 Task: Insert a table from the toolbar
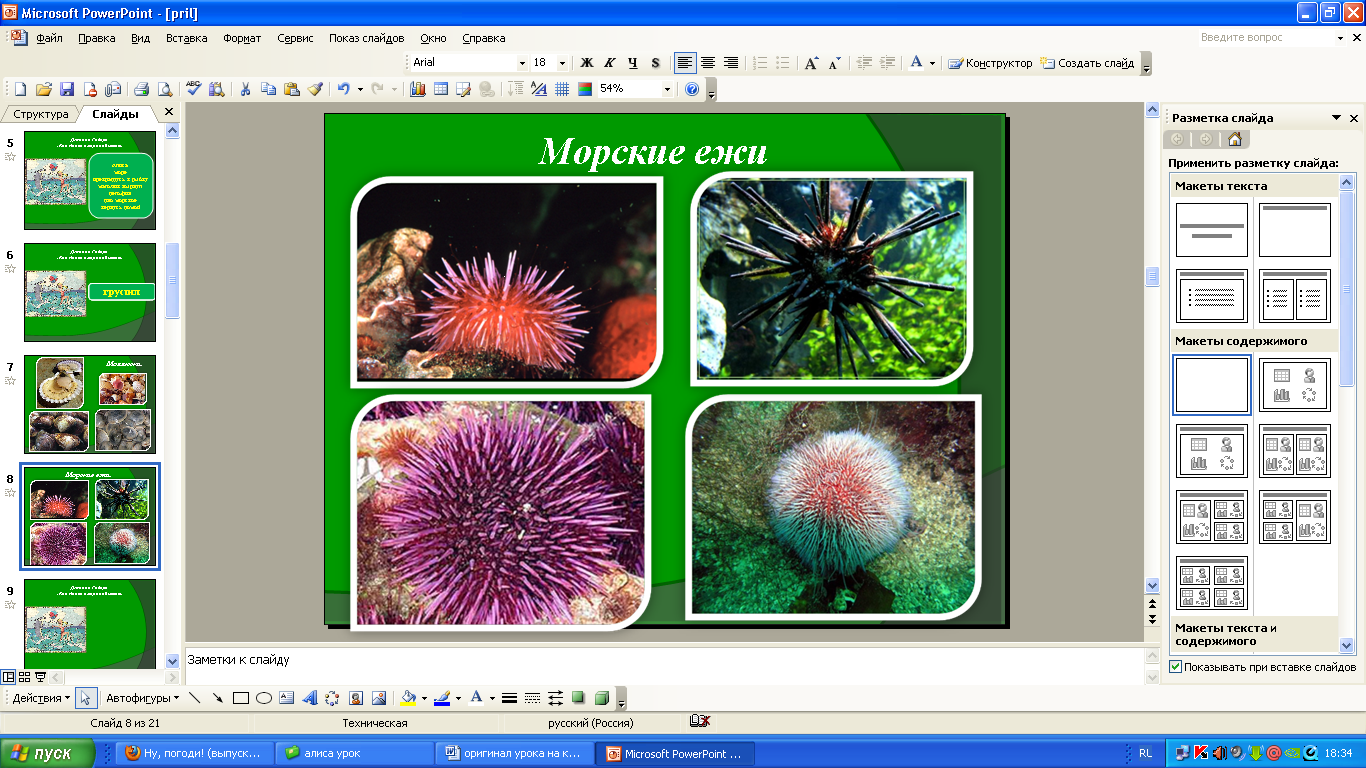point(440,89)
